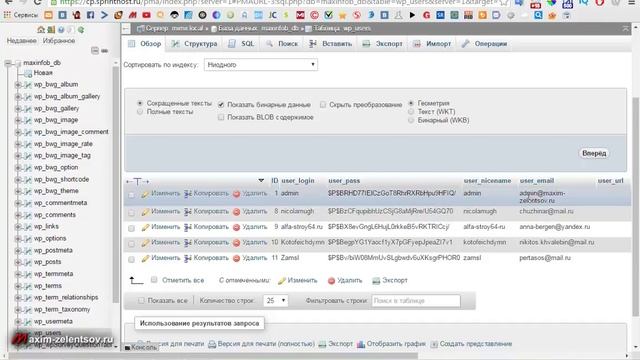This screenshot has width=640, height=360.
Task: Click the link chain icon in sidebar
Action: pyautogui.click(x=104, y=51)
